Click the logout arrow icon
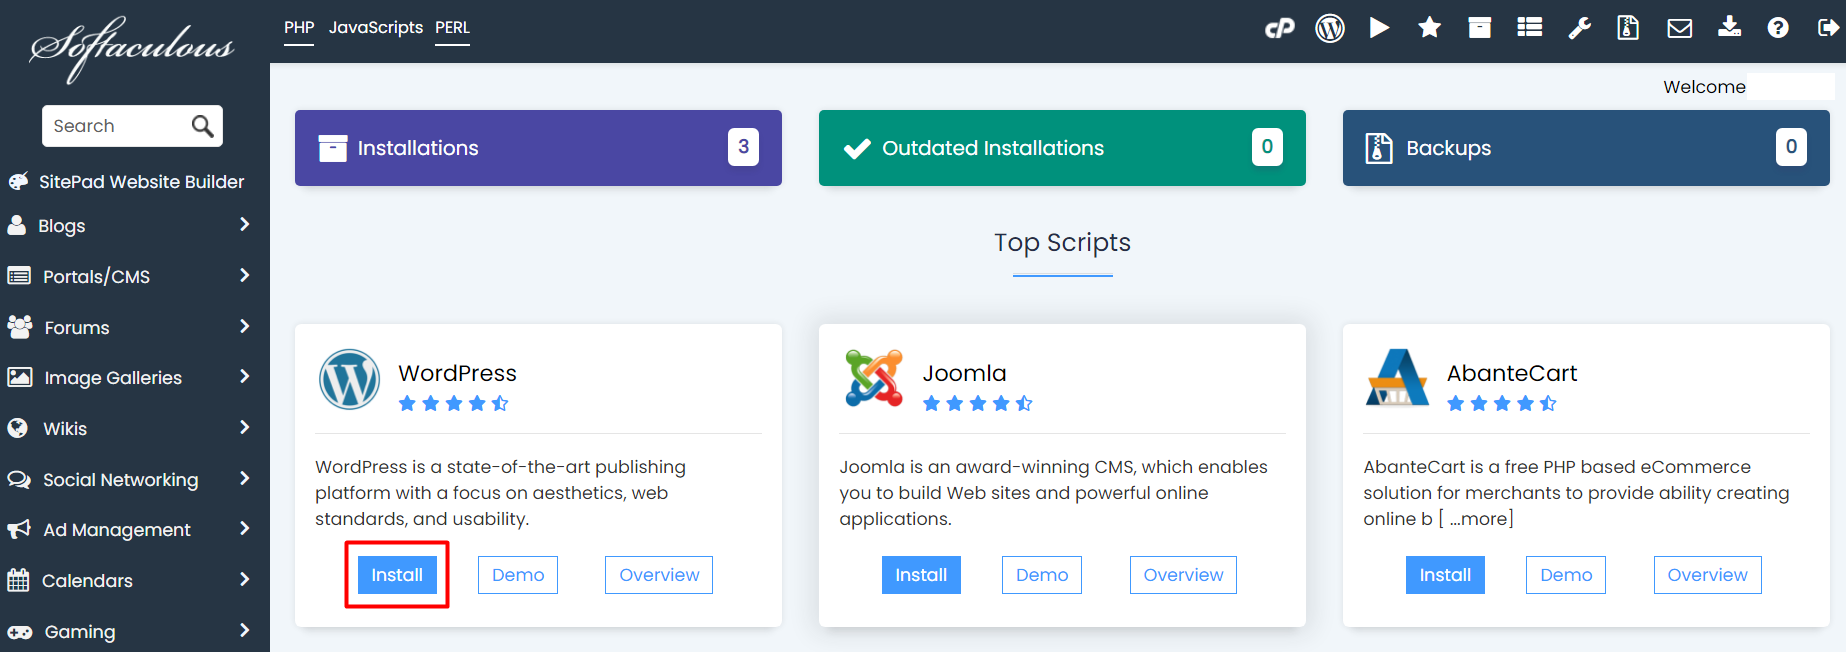 [x=1827, y=28]
